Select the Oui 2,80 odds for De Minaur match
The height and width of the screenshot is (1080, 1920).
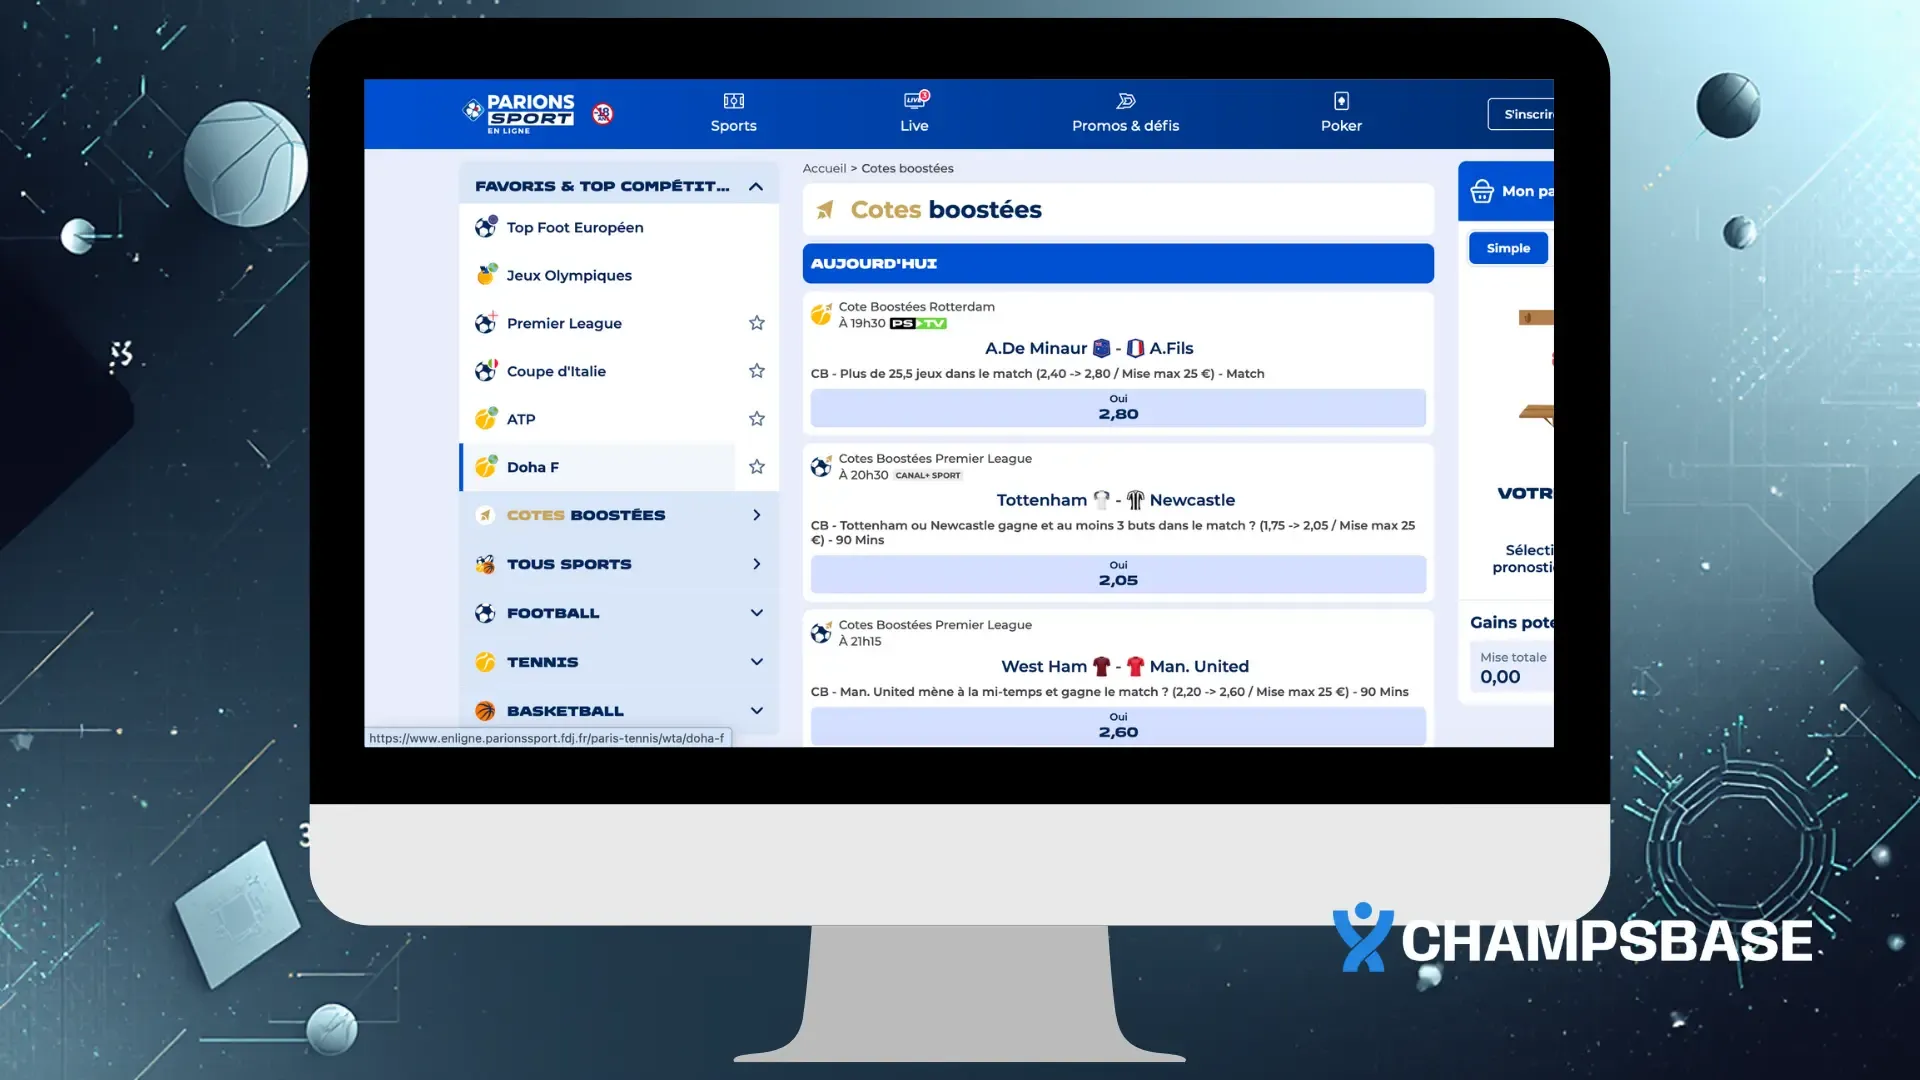1118,408
